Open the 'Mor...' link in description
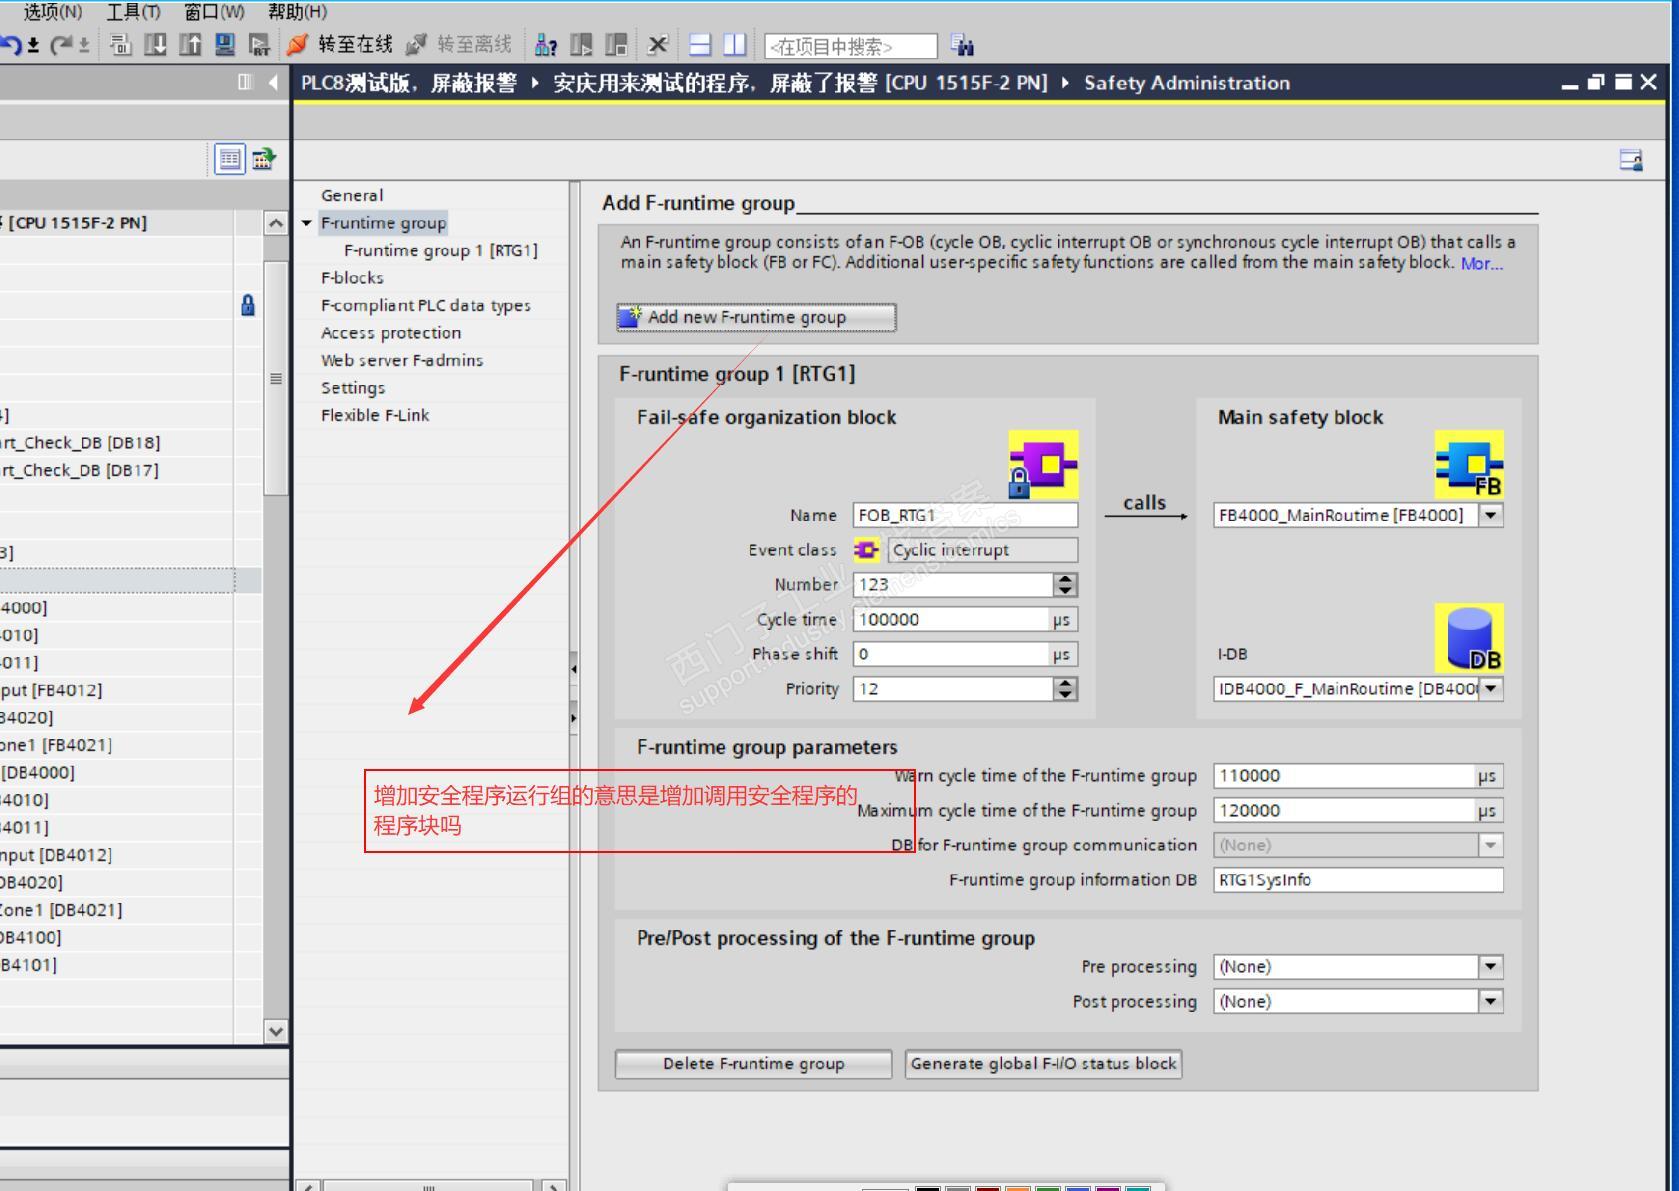The width and height of the screenshot is (1679, 1191). click(1481, 264)
